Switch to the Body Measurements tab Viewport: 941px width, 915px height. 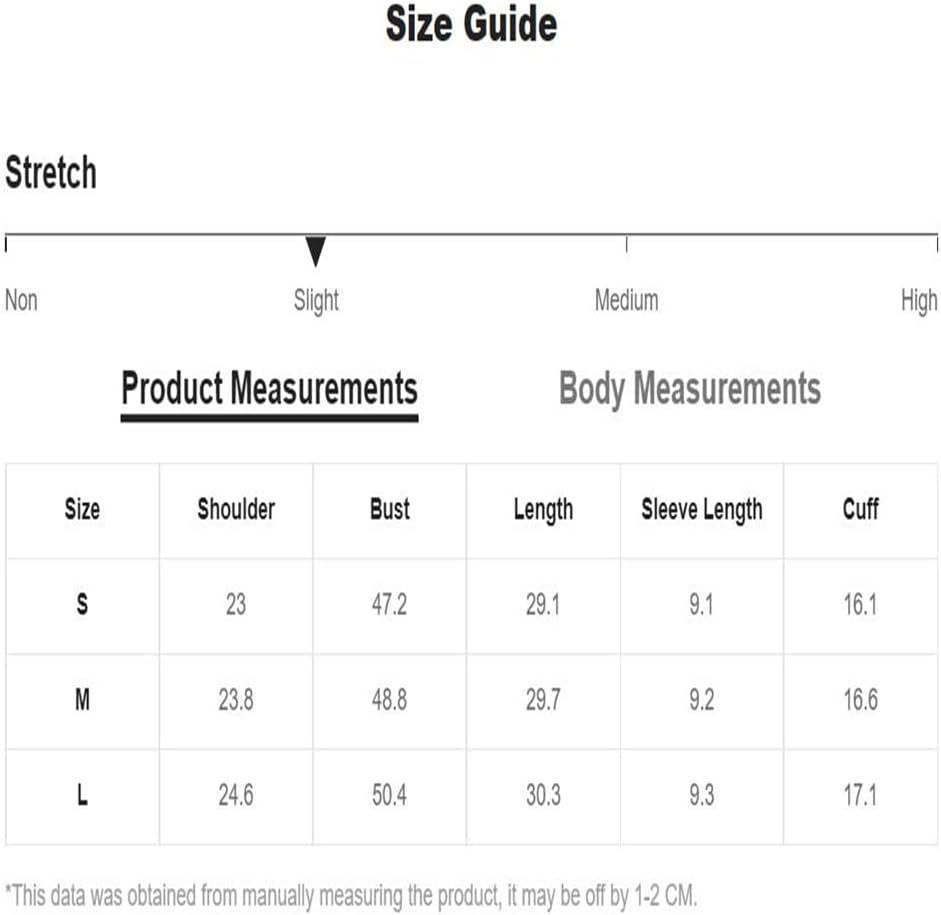[x=690, y=389]
